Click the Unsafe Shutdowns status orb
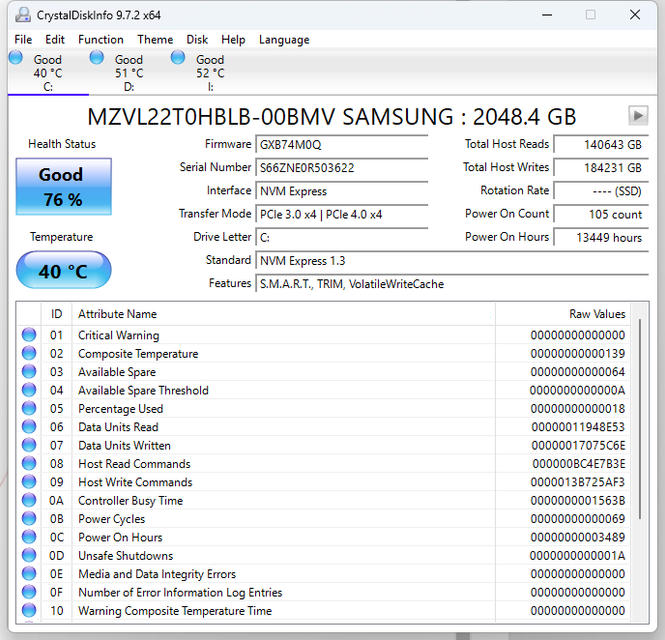The image size is (665, 640). click(29, 556)
